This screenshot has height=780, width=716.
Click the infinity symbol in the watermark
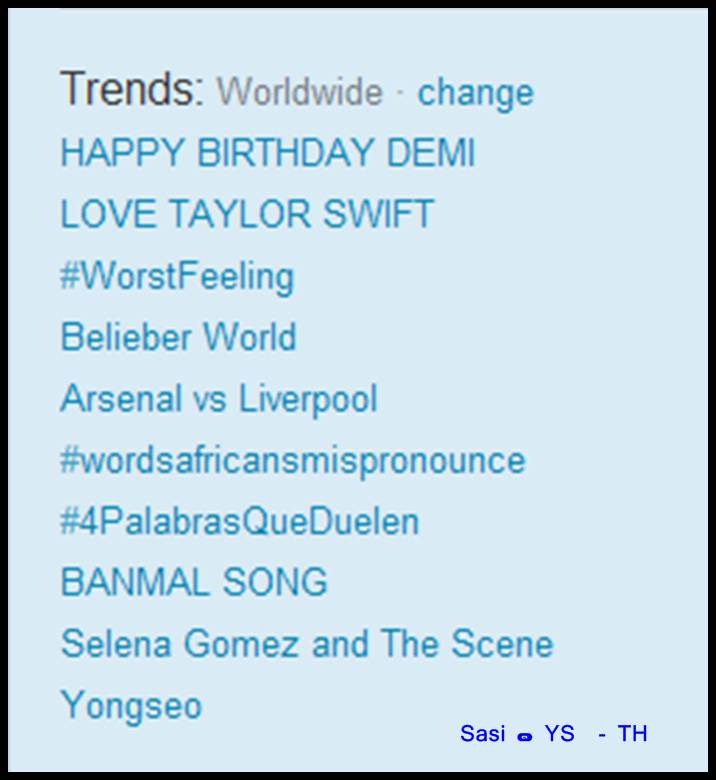525,737
